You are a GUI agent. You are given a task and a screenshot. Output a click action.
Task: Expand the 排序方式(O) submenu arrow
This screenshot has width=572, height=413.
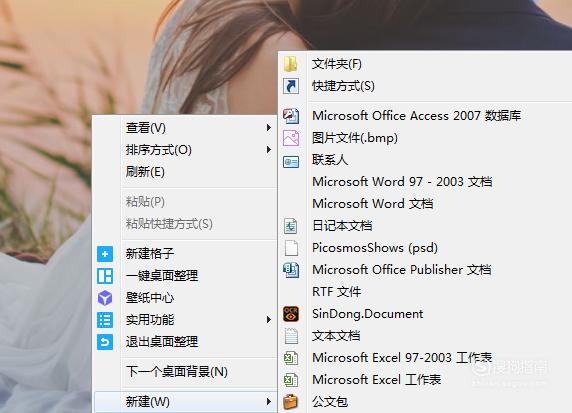[269, 150]
